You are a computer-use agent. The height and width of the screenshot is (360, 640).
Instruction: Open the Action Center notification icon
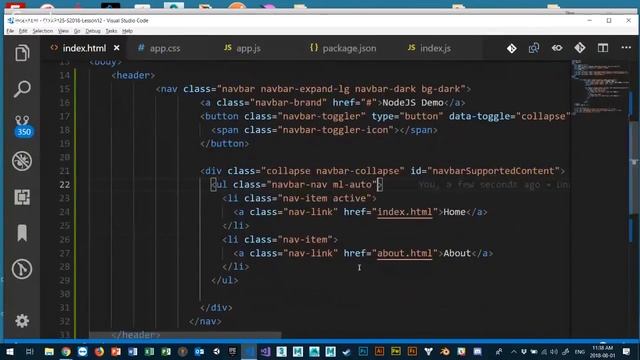pos(627,351)
